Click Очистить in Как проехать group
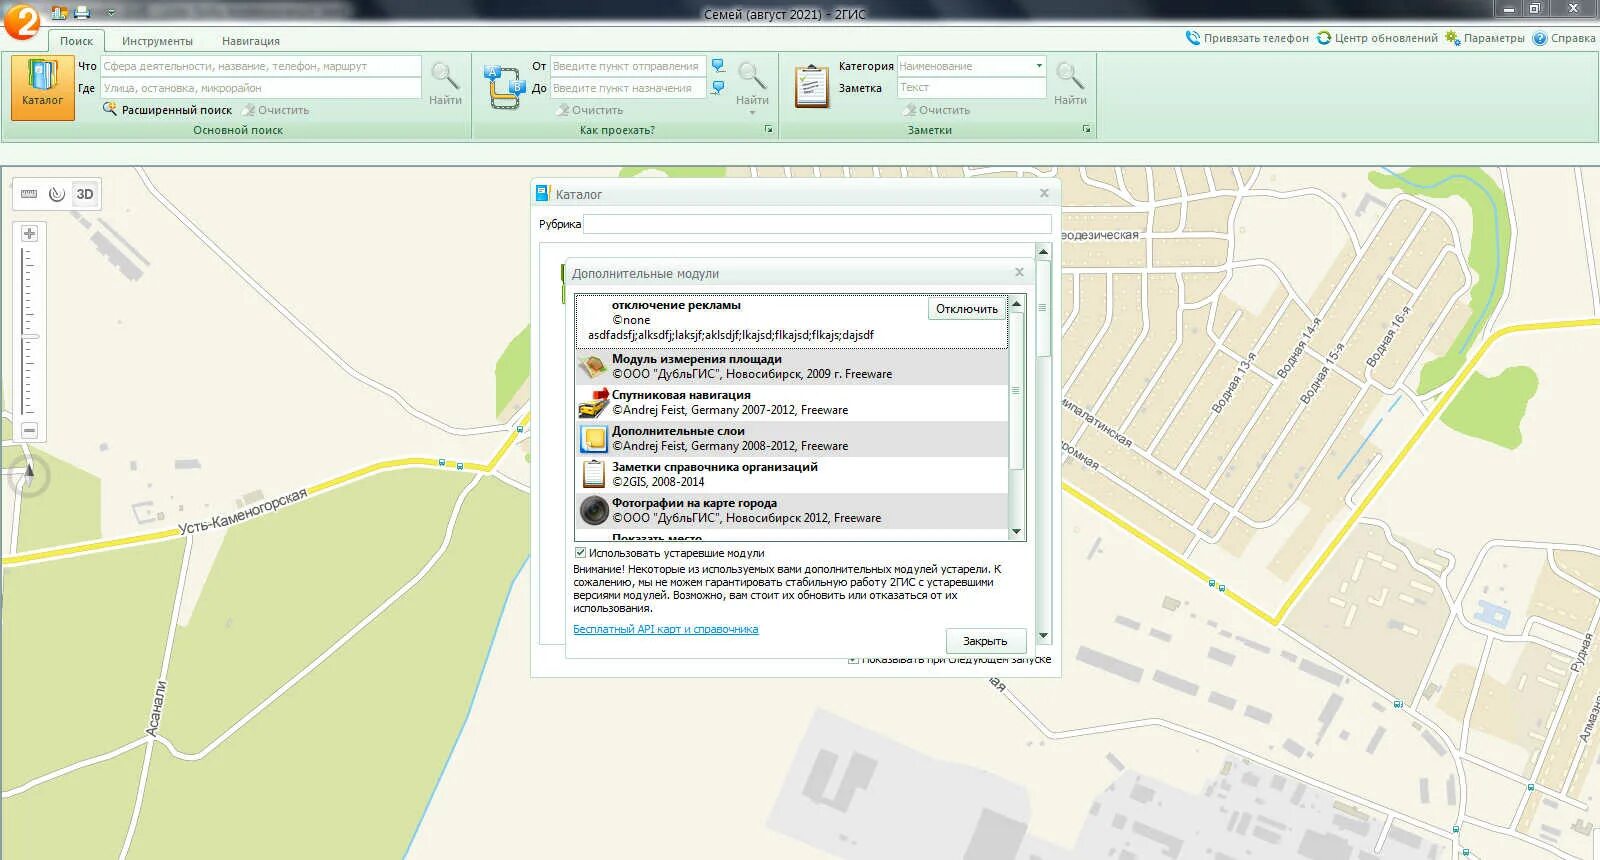 click(x=590, y=110)
